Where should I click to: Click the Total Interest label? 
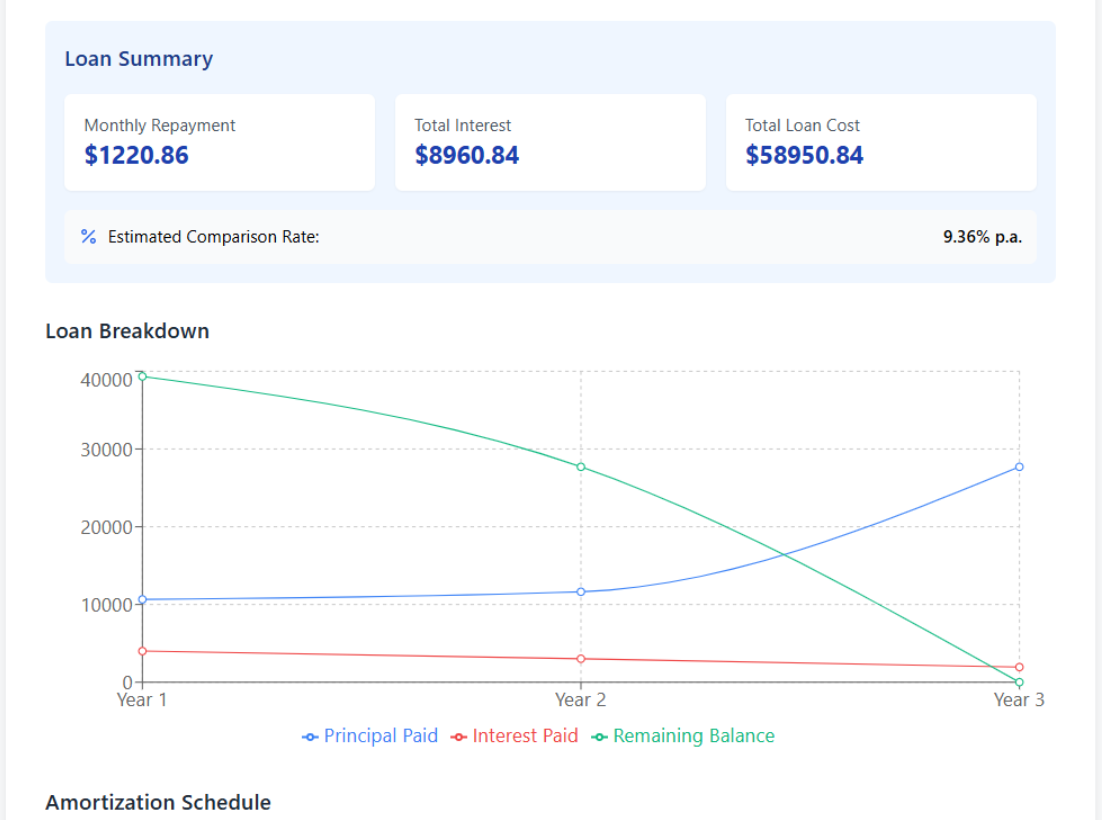[x=462, y=126]
